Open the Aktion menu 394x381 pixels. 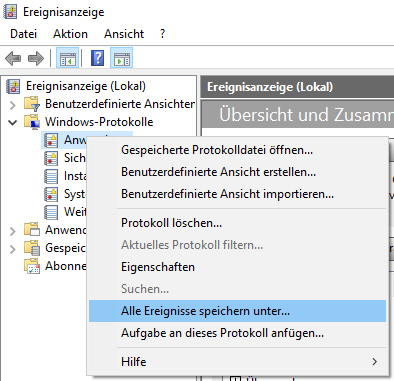[x=70, y=34]
